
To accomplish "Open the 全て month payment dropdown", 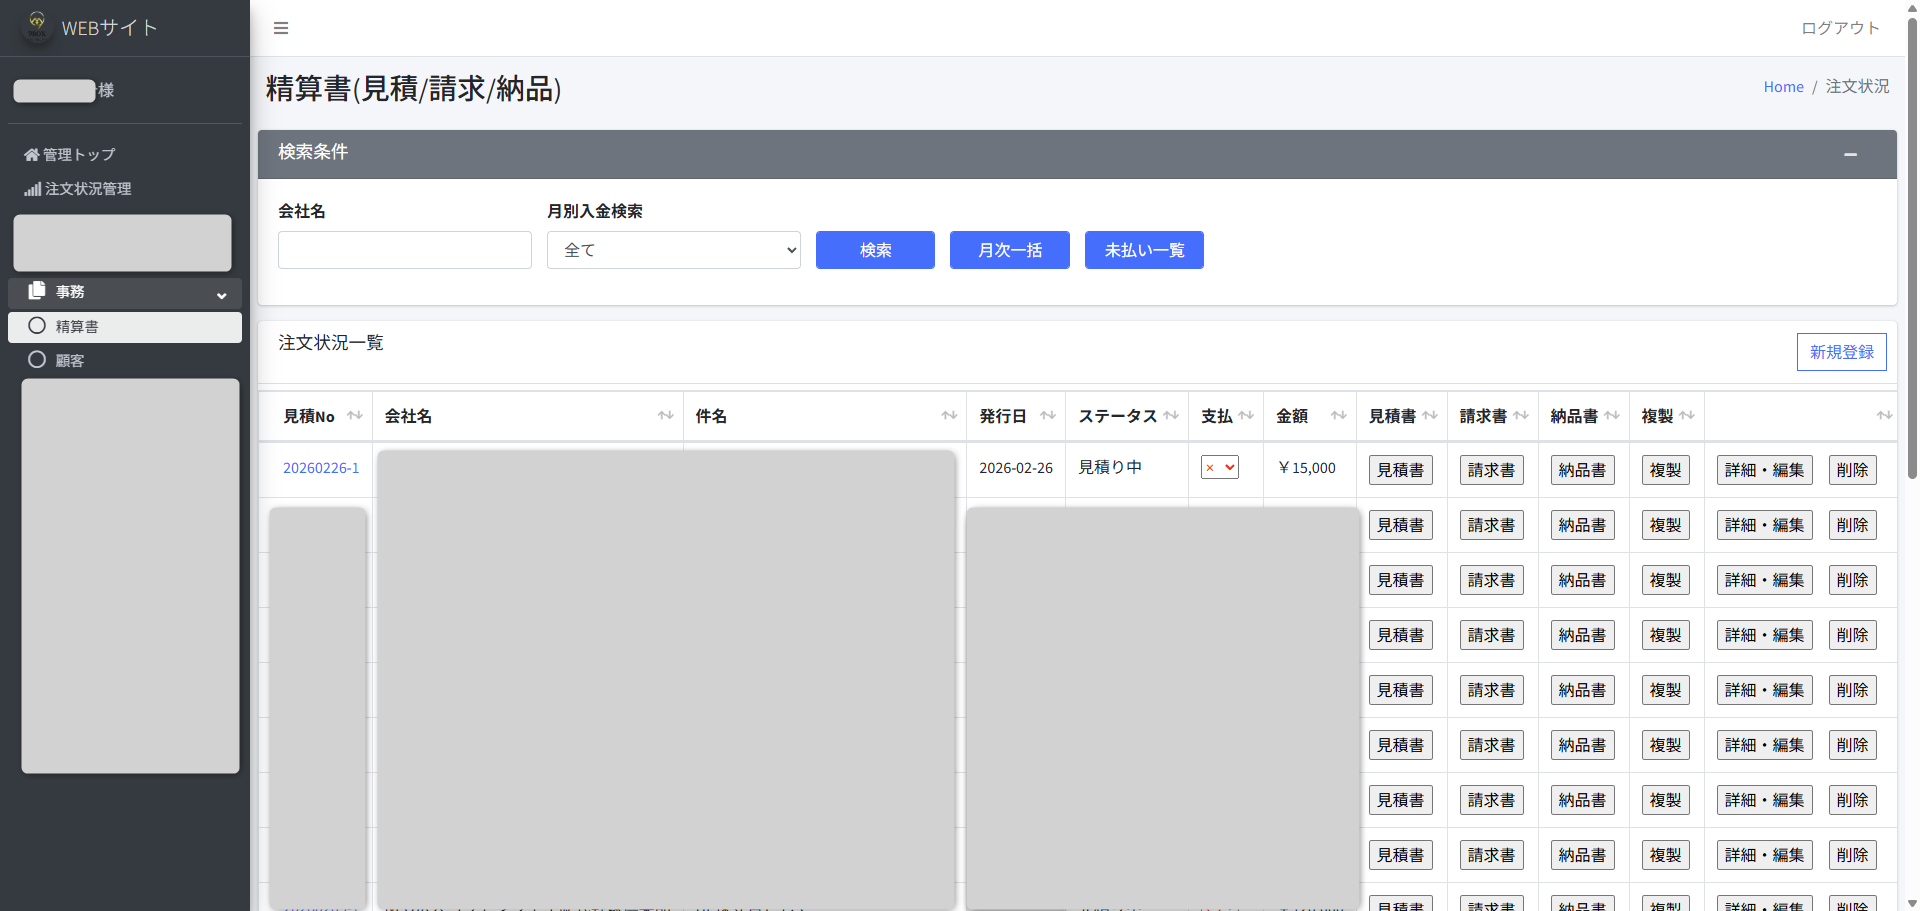I will pos(673,250).
